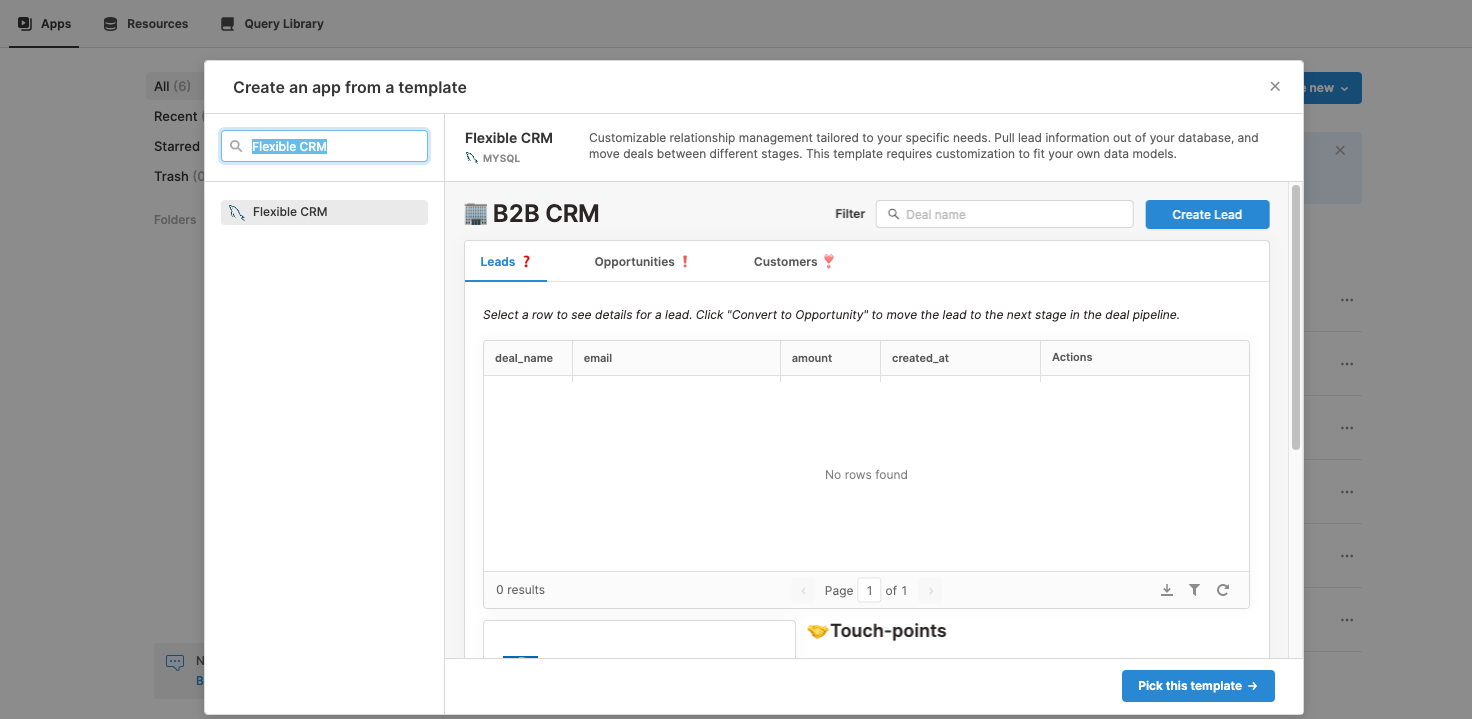1472x719 pixels.
Task: Click the previous page left chevron
Action: (x=804, y=590)
